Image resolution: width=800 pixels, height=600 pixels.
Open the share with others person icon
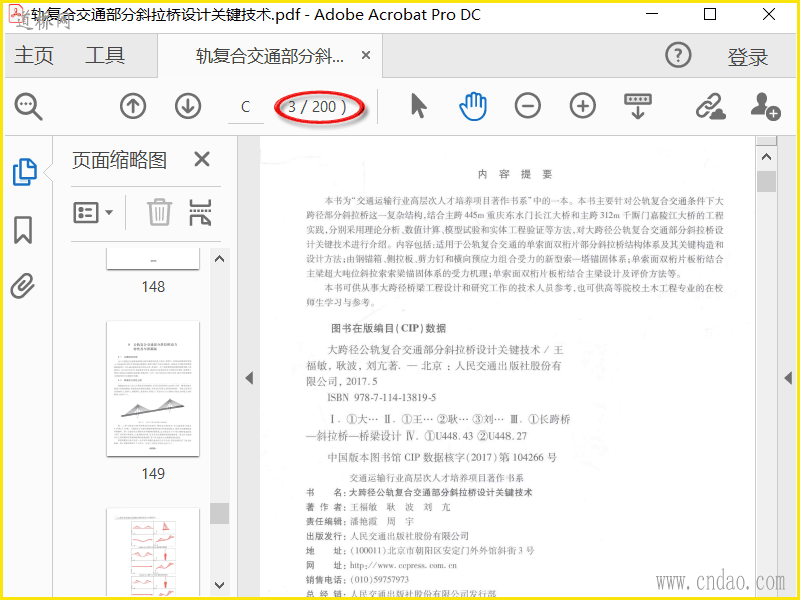click(x=765, y=106)
